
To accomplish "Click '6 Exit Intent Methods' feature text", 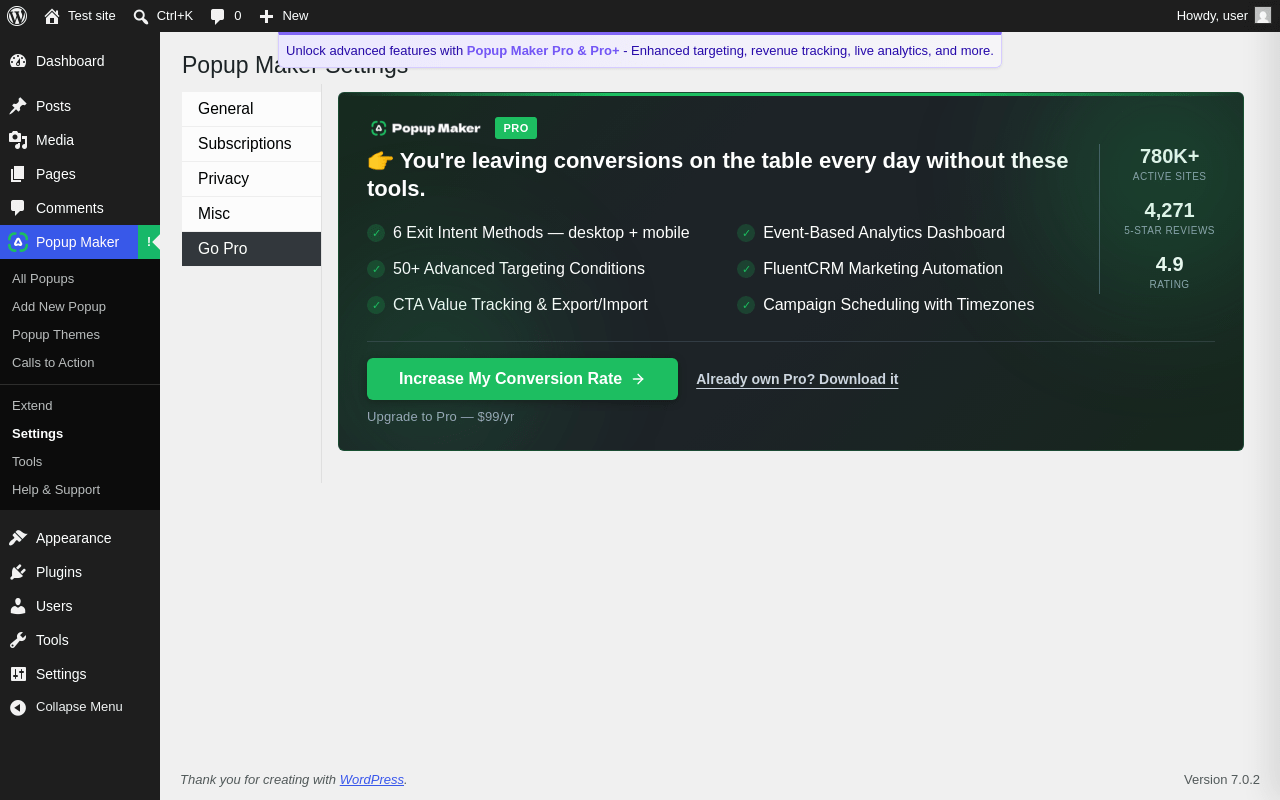I will [x=541, y=233].
